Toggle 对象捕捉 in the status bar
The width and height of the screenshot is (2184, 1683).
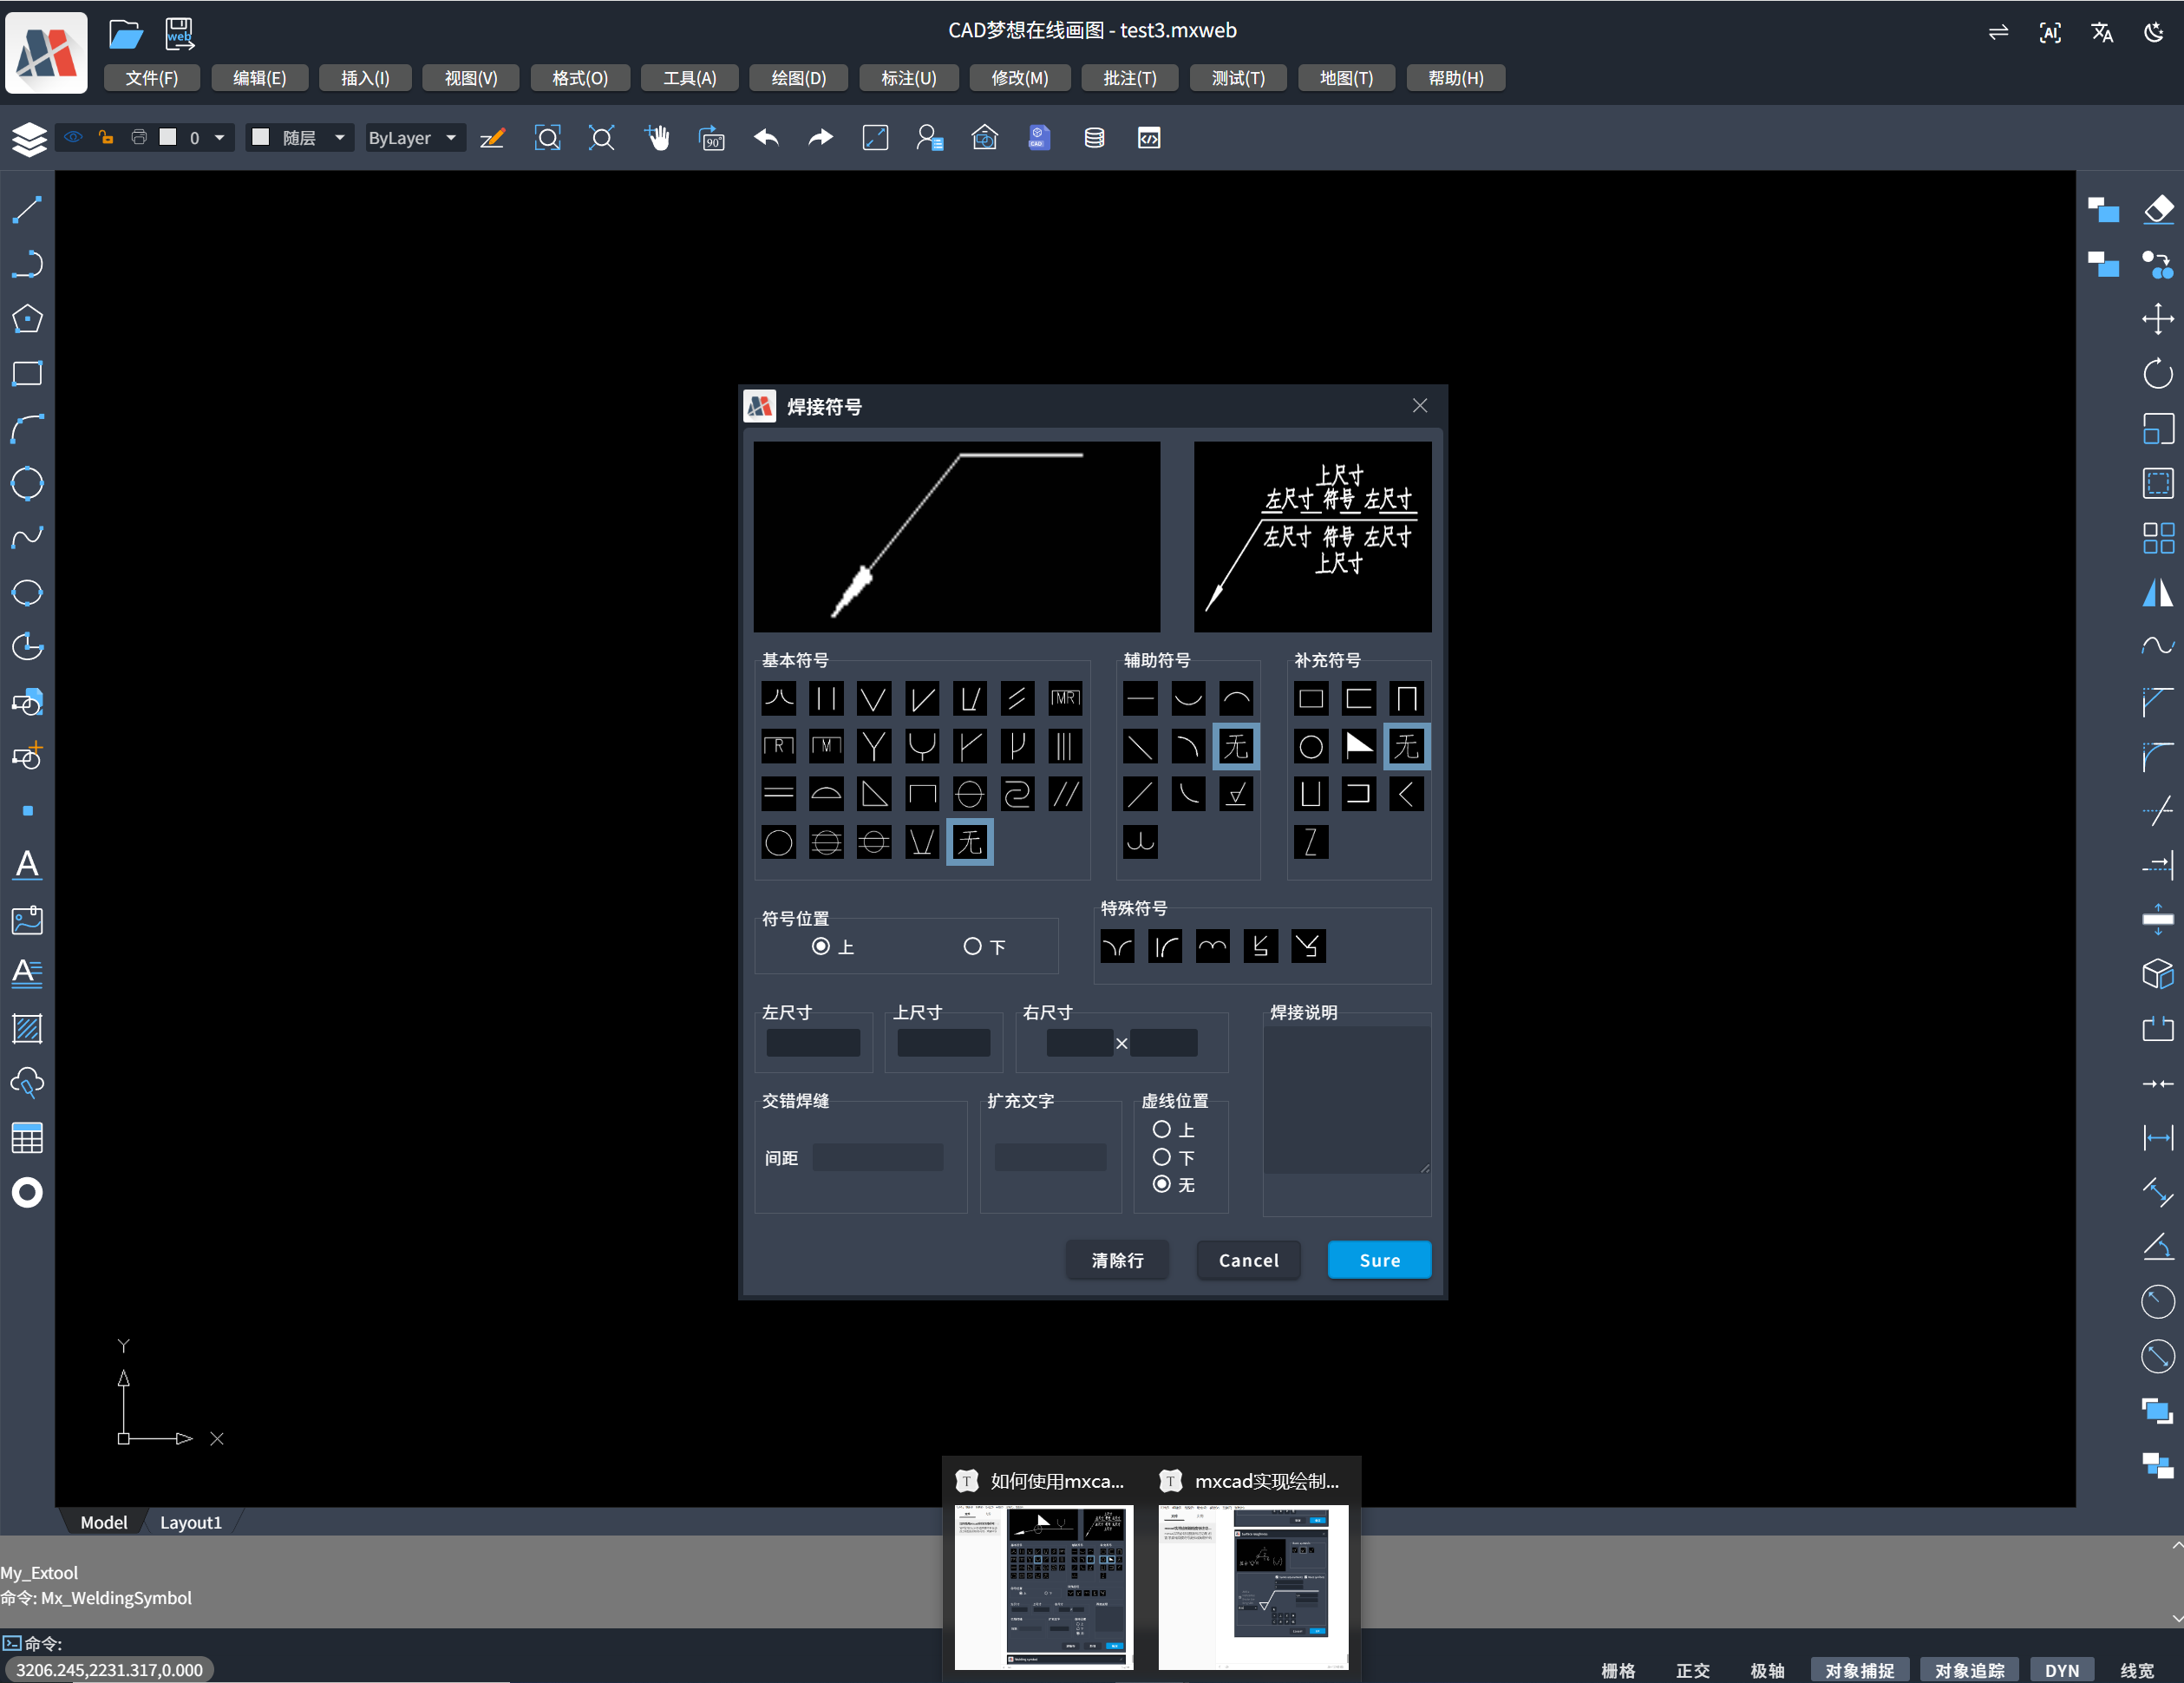pos(1861,1670)
